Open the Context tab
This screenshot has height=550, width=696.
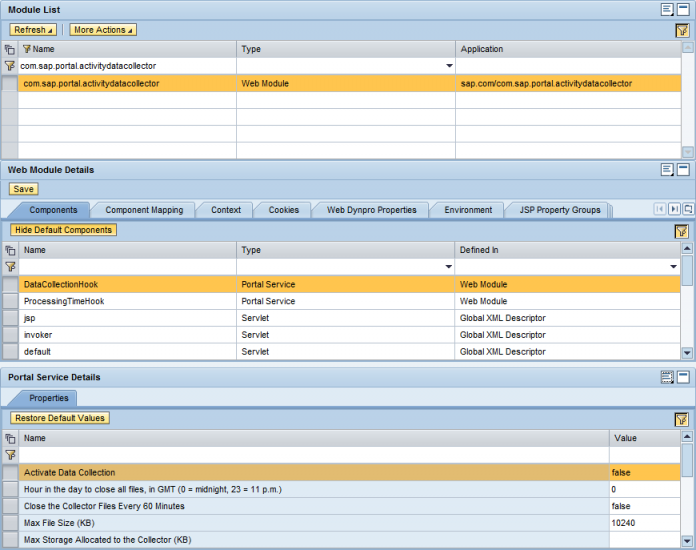click(226, 210)
